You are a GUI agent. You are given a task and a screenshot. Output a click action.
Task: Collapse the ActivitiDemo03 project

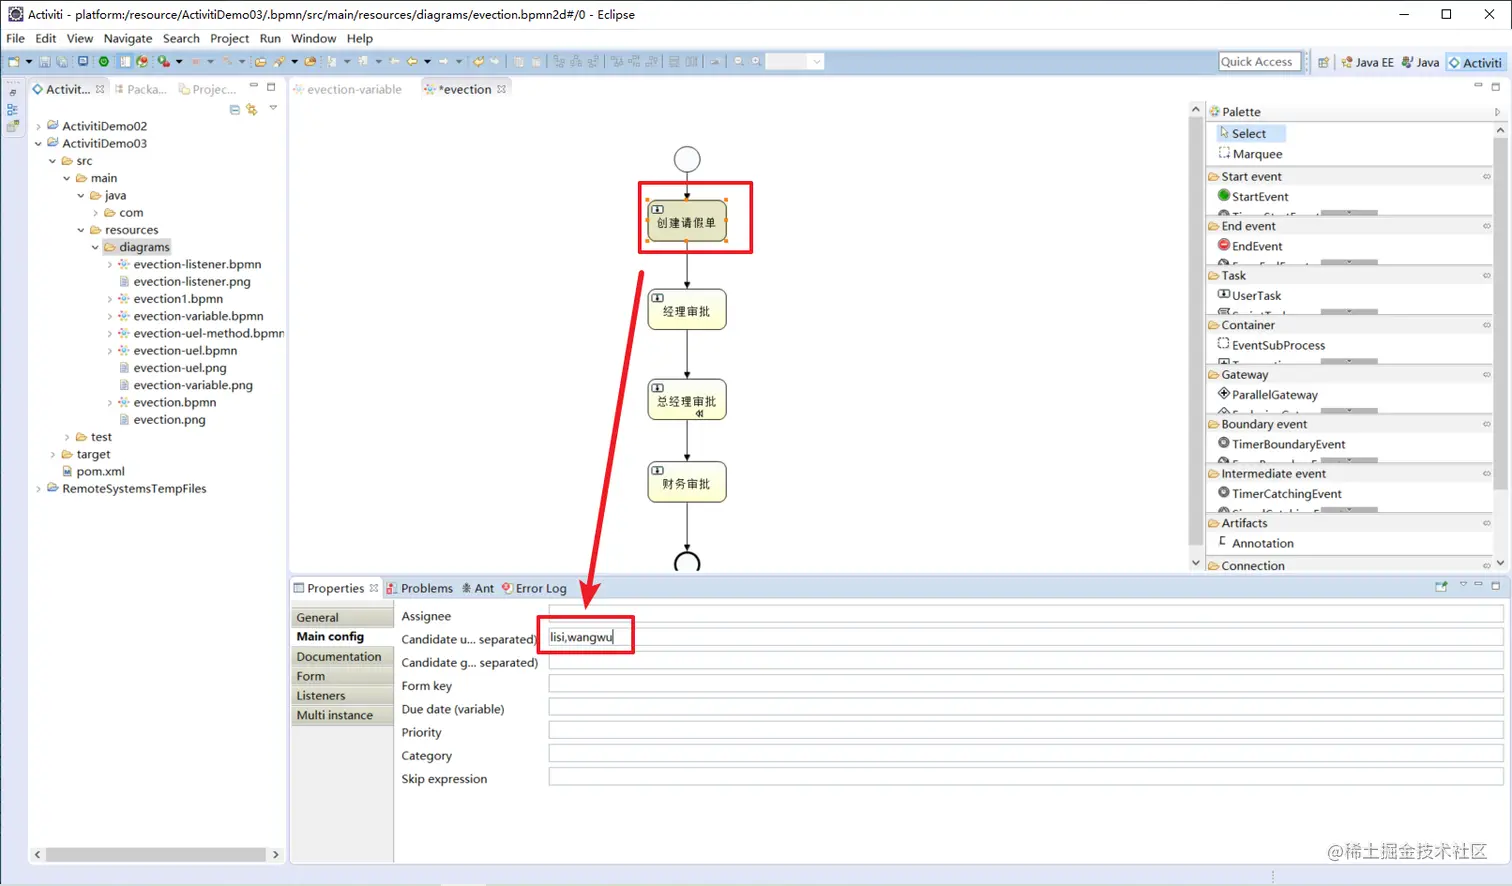pos(38,144)
